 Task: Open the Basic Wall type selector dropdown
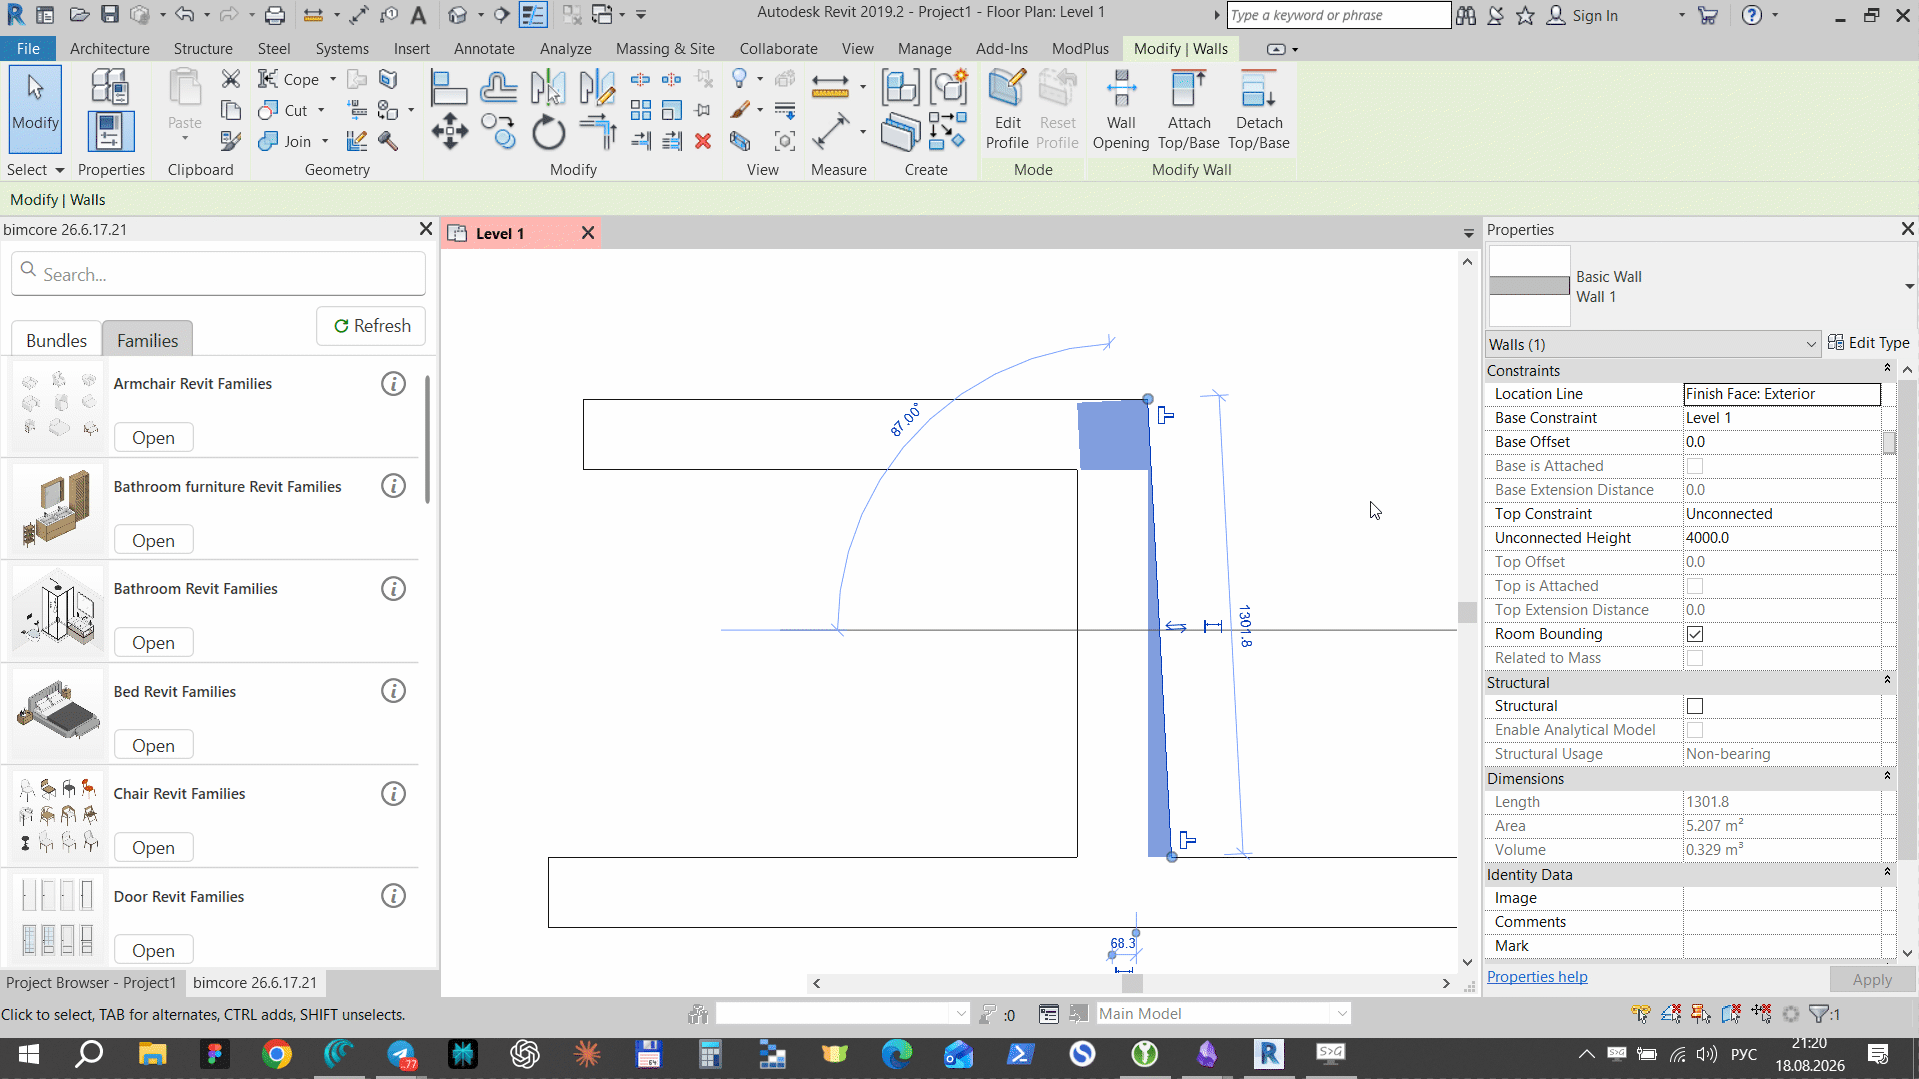[x=1909, y=287]
